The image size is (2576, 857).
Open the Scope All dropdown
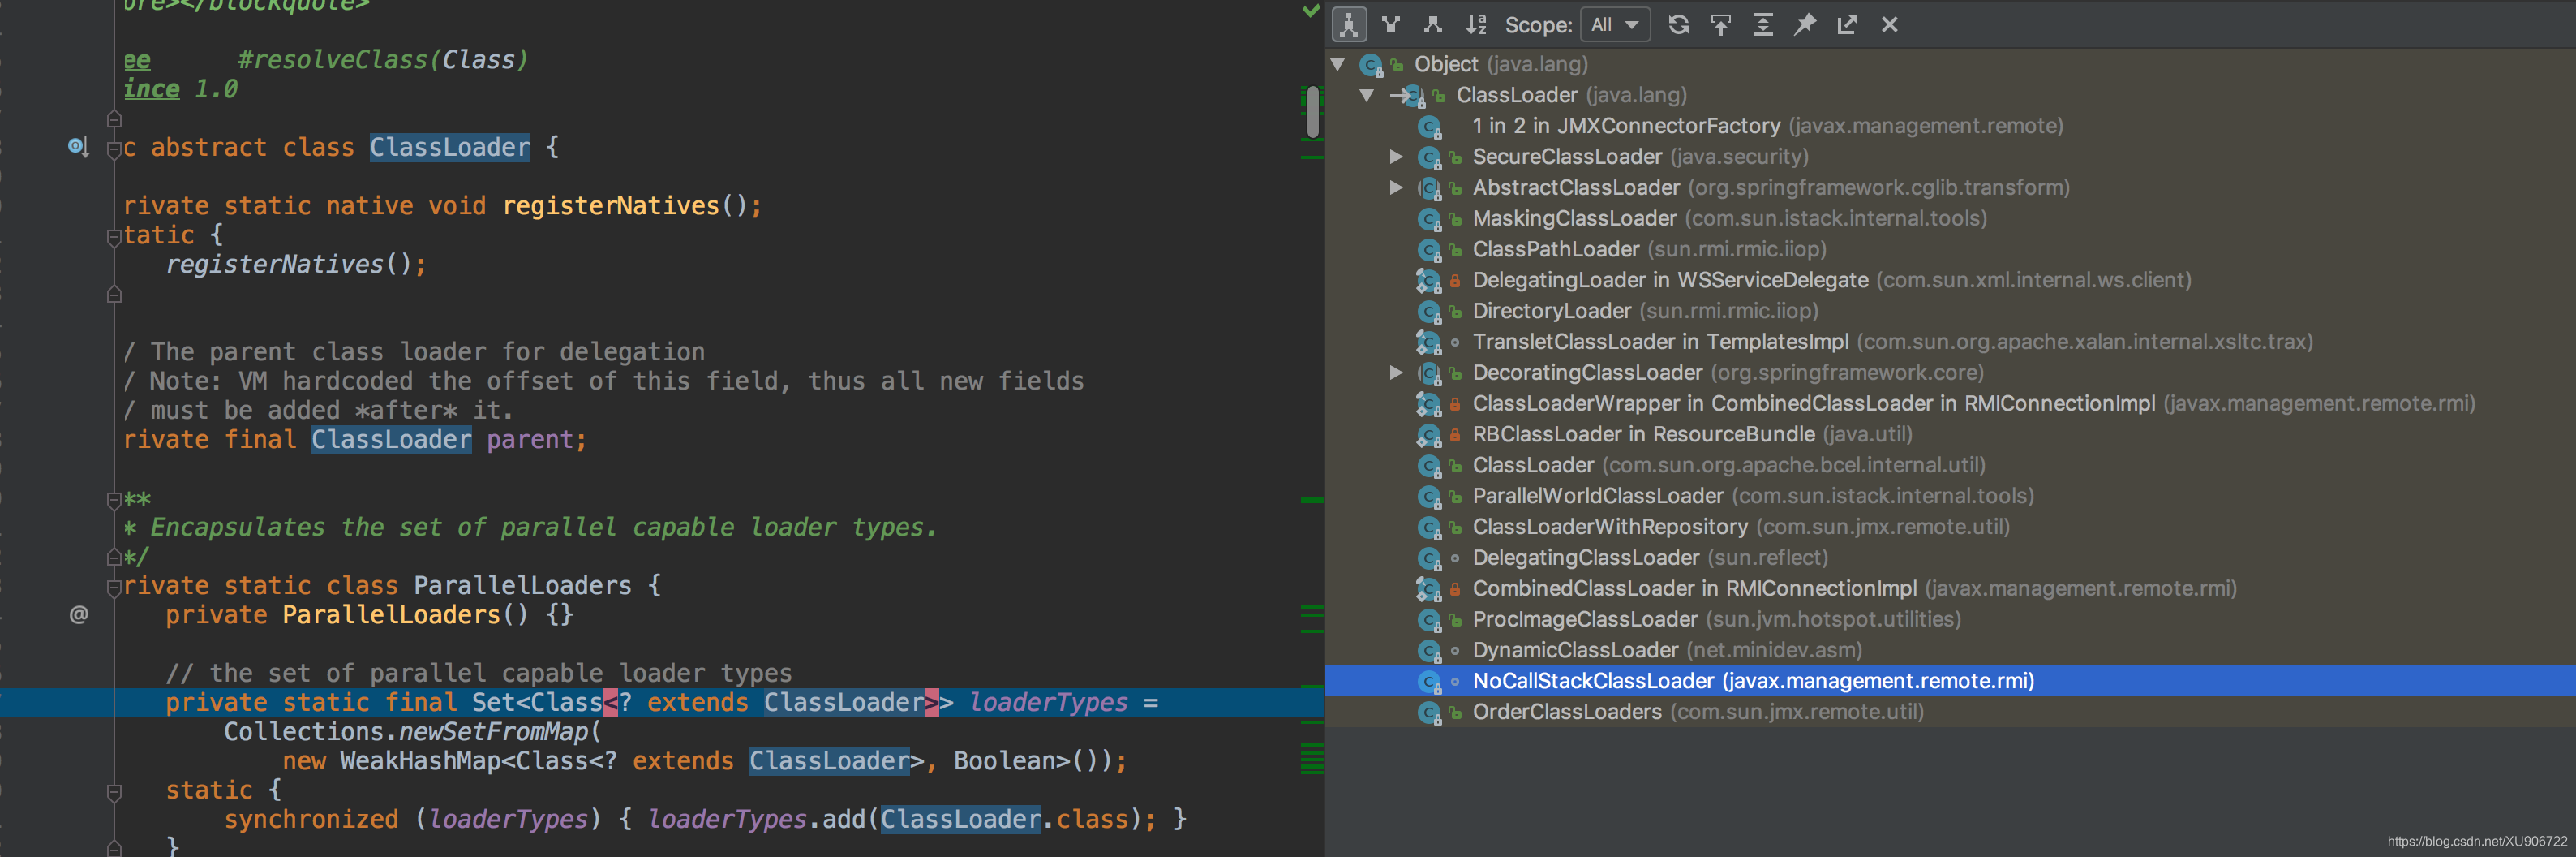pos(1614,25)
